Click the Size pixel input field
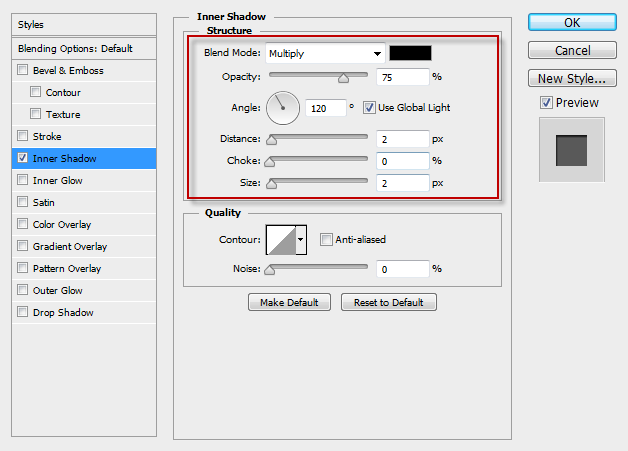The image size is (628, 451). click(403, 183)
